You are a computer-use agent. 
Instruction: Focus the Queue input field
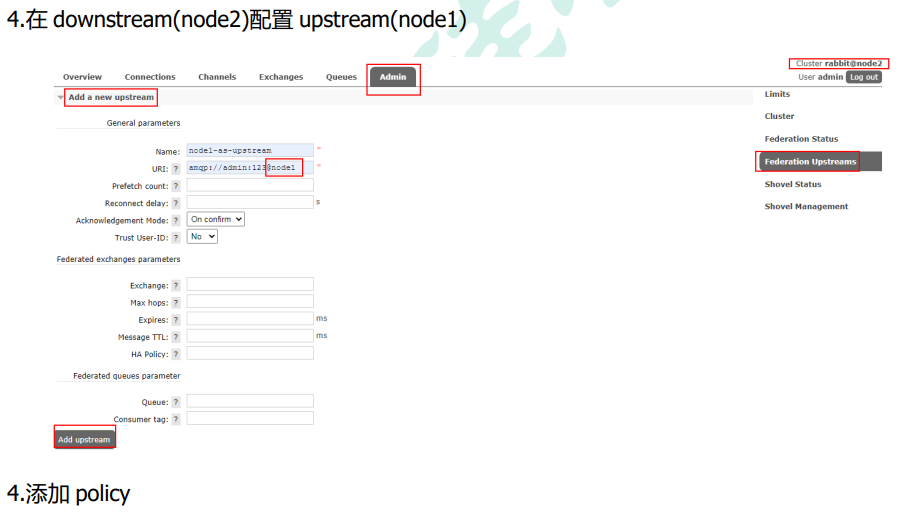(250, 401)
